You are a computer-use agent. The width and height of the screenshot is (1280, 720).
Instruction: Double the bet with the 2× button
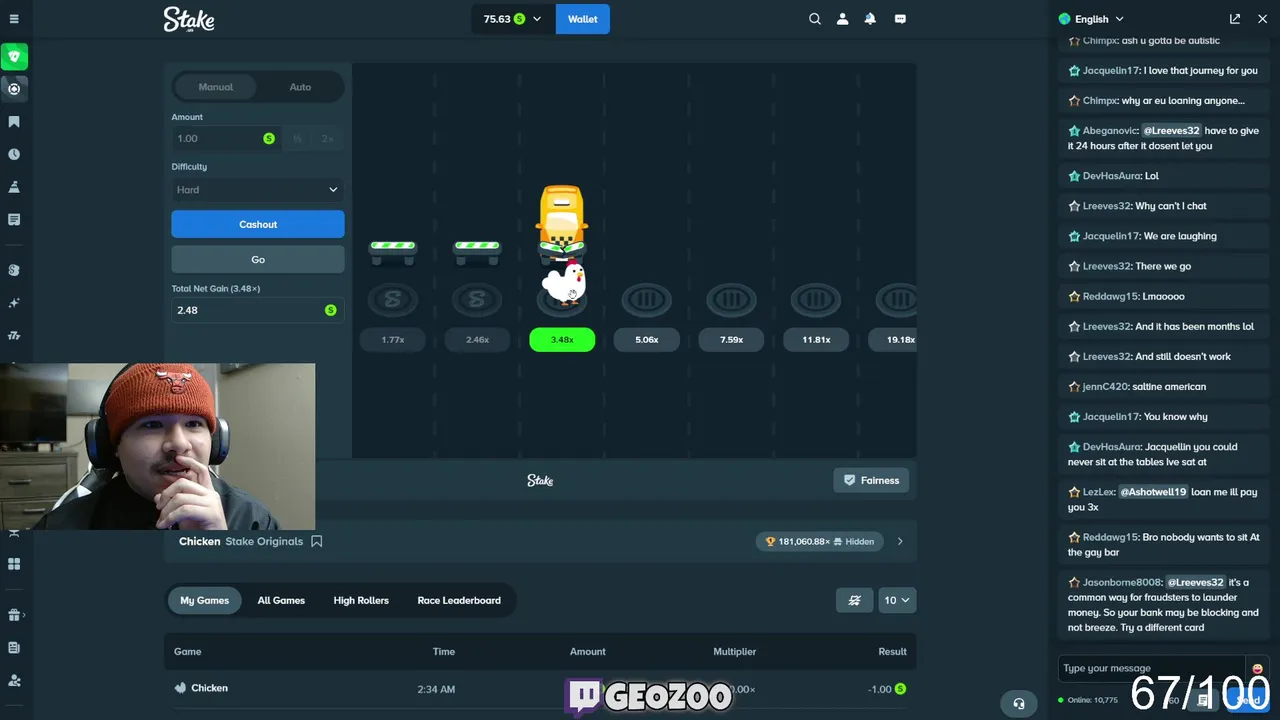[x=327, y=139]
